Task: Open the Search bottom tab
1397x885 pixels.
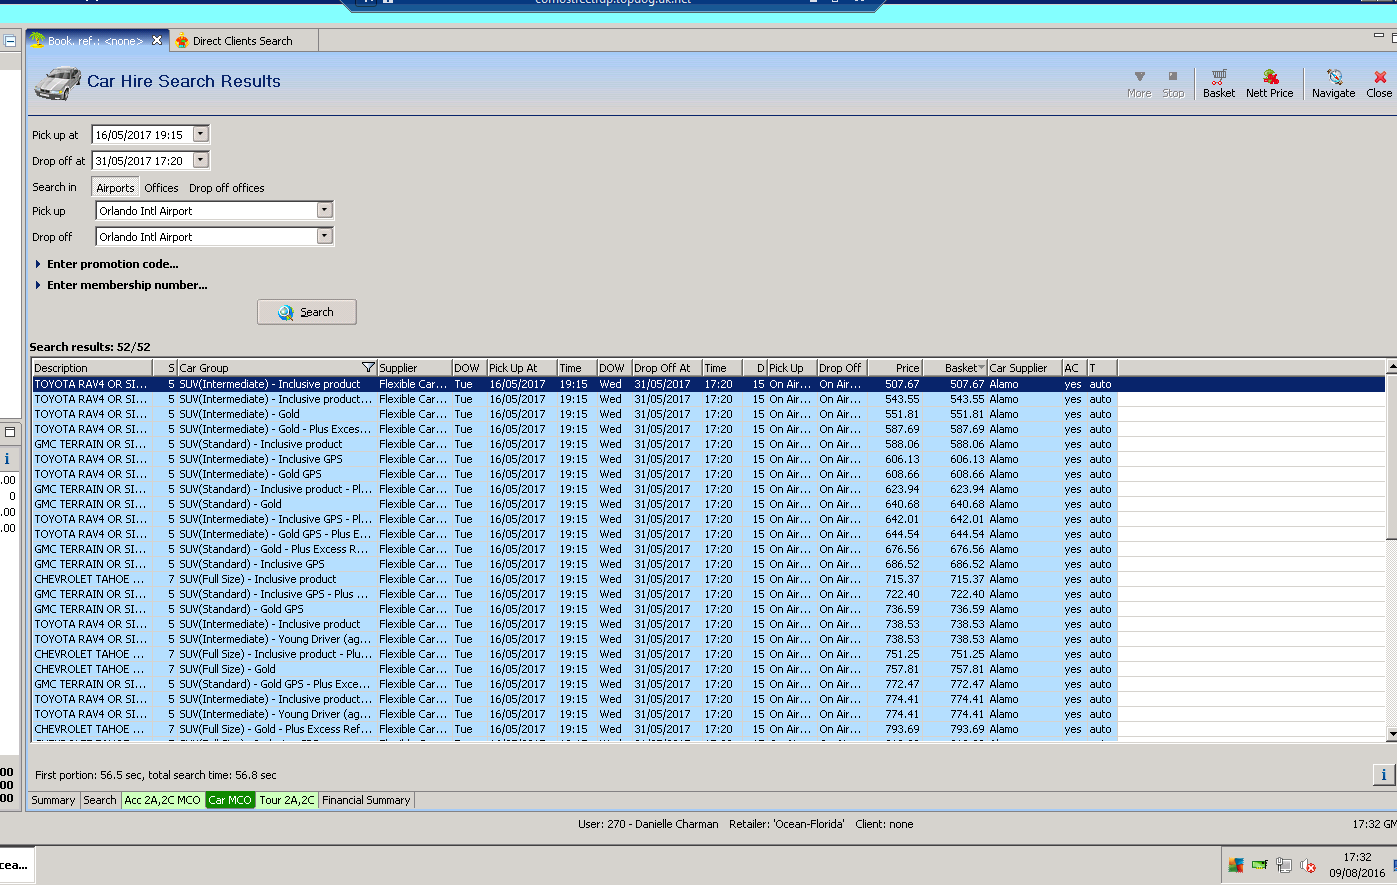Action: 100,800
